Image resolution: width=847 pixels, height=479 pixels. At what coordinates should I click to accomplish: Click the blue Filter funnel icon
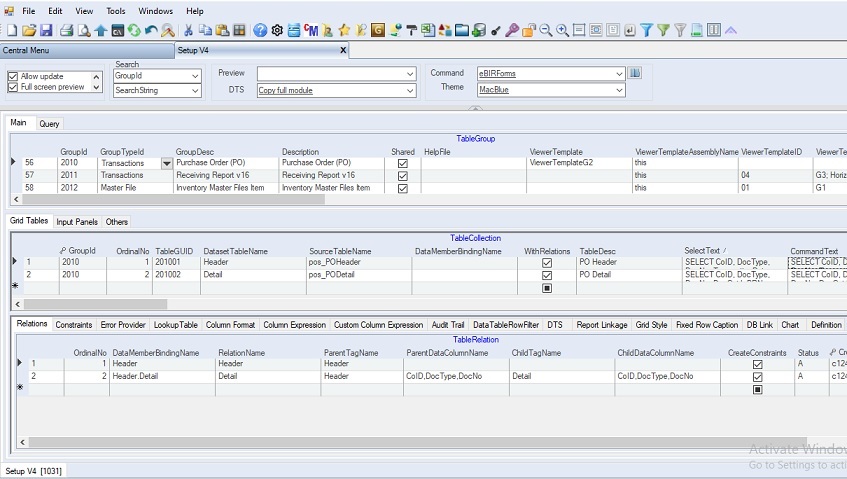(646, 30)
